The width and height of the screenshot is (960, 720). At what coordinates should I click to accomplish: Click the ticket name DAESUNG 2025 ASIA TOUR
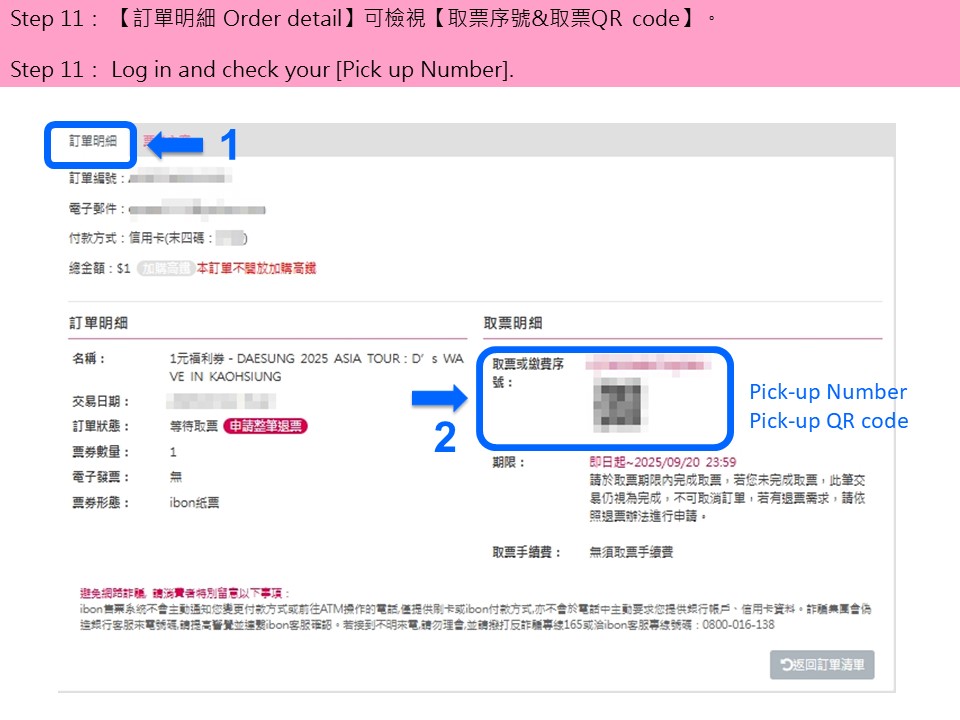(317, 367)
